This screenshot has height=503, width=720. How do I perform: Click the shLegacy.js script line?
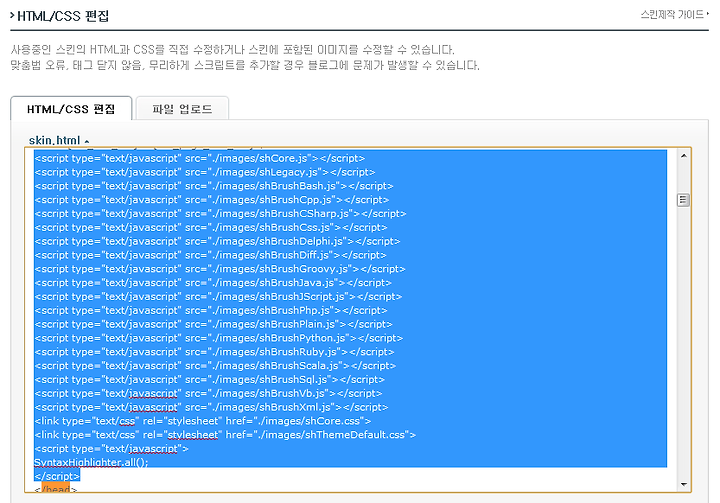(x=205, y=172)
